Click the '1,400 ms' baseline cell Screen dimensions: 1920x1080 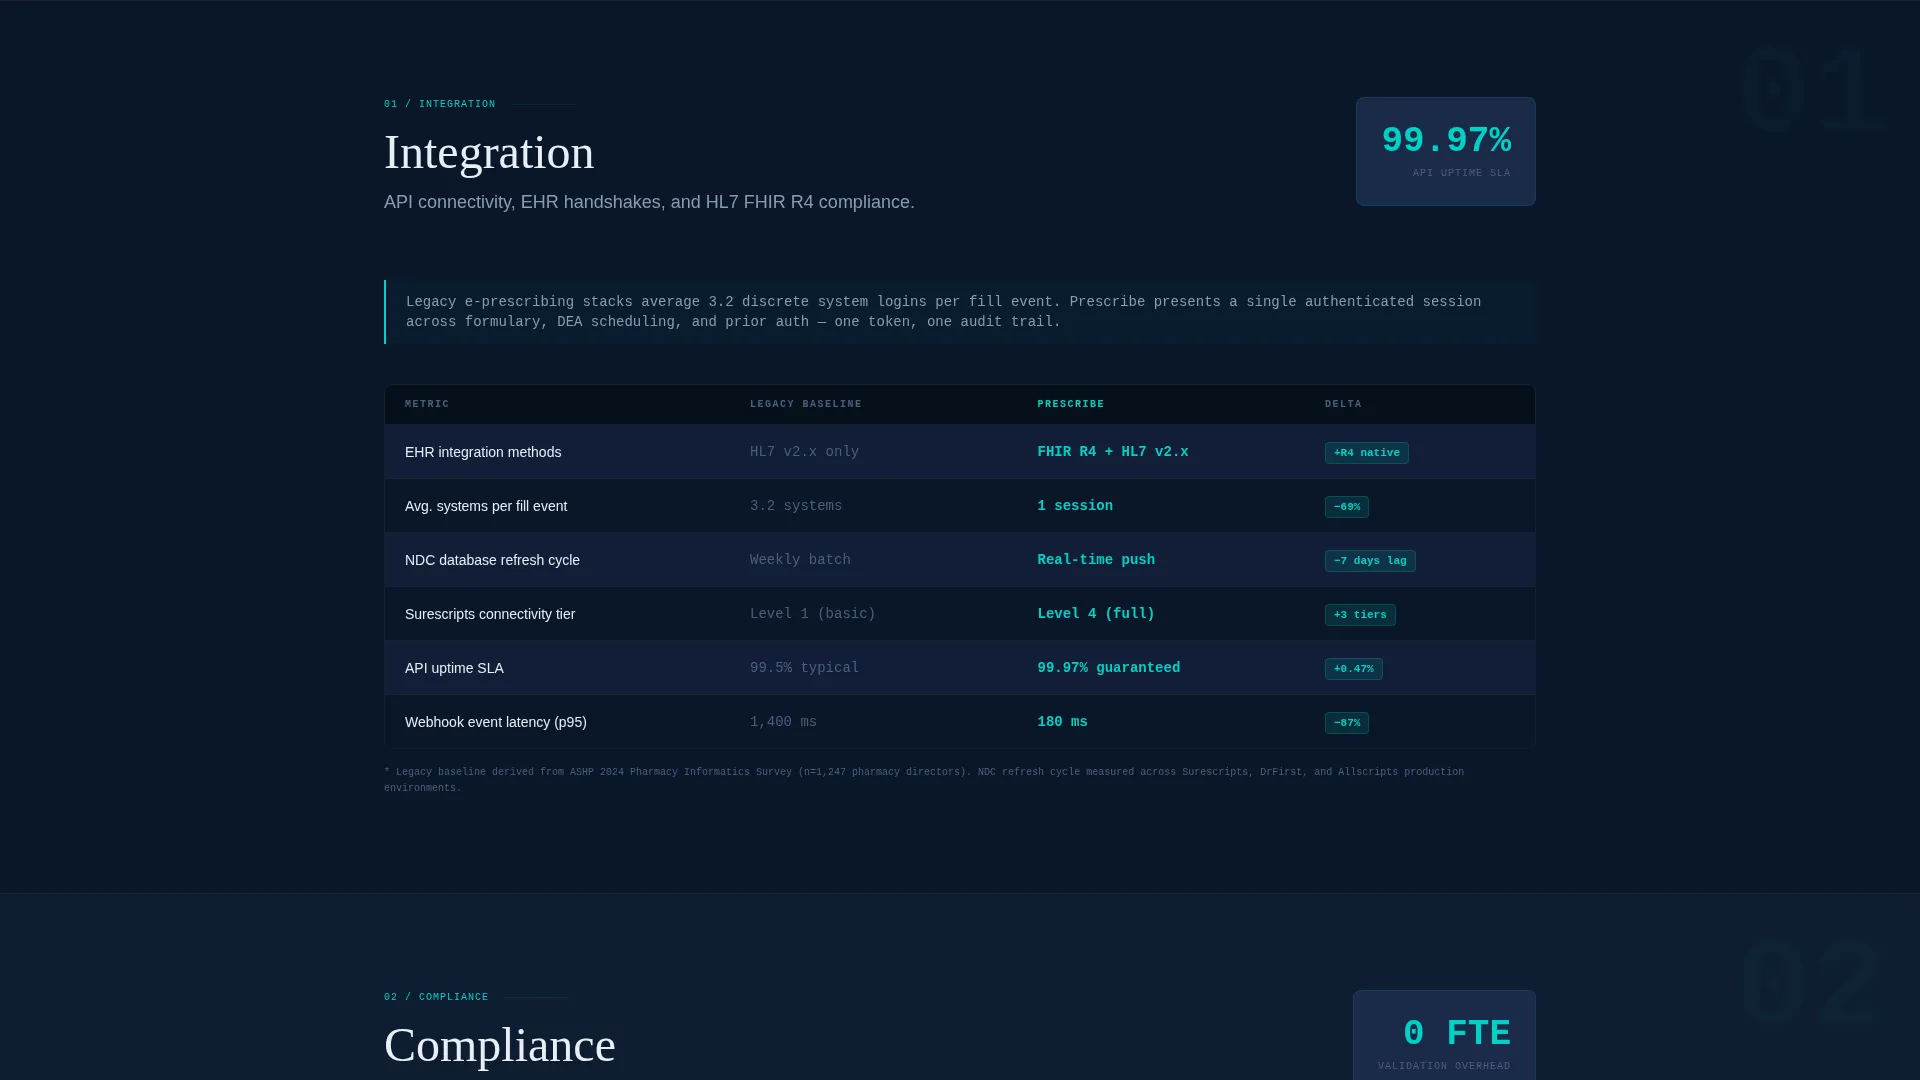(784, 722)
